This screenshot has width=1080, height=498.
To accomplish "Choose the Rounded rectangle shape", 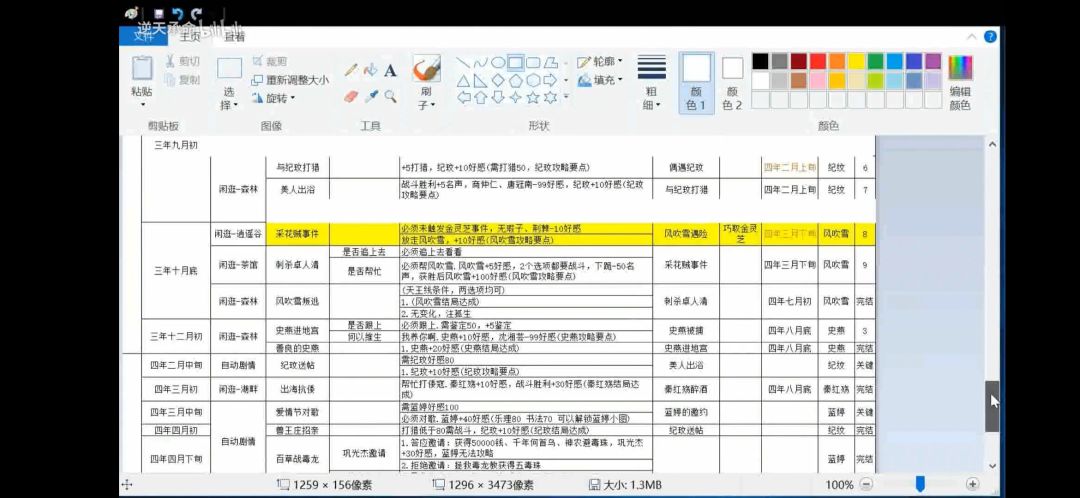I will point(532,63).
